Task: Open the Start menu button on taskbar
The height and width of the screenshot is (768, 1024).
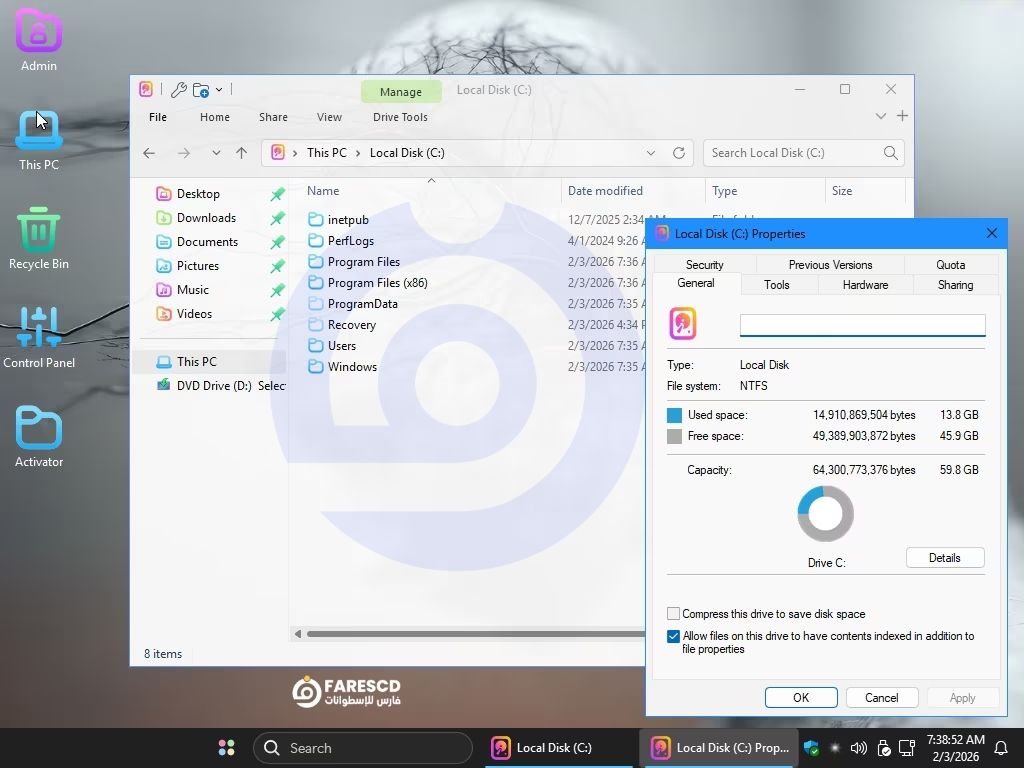Action: click(x=227, y=748)
